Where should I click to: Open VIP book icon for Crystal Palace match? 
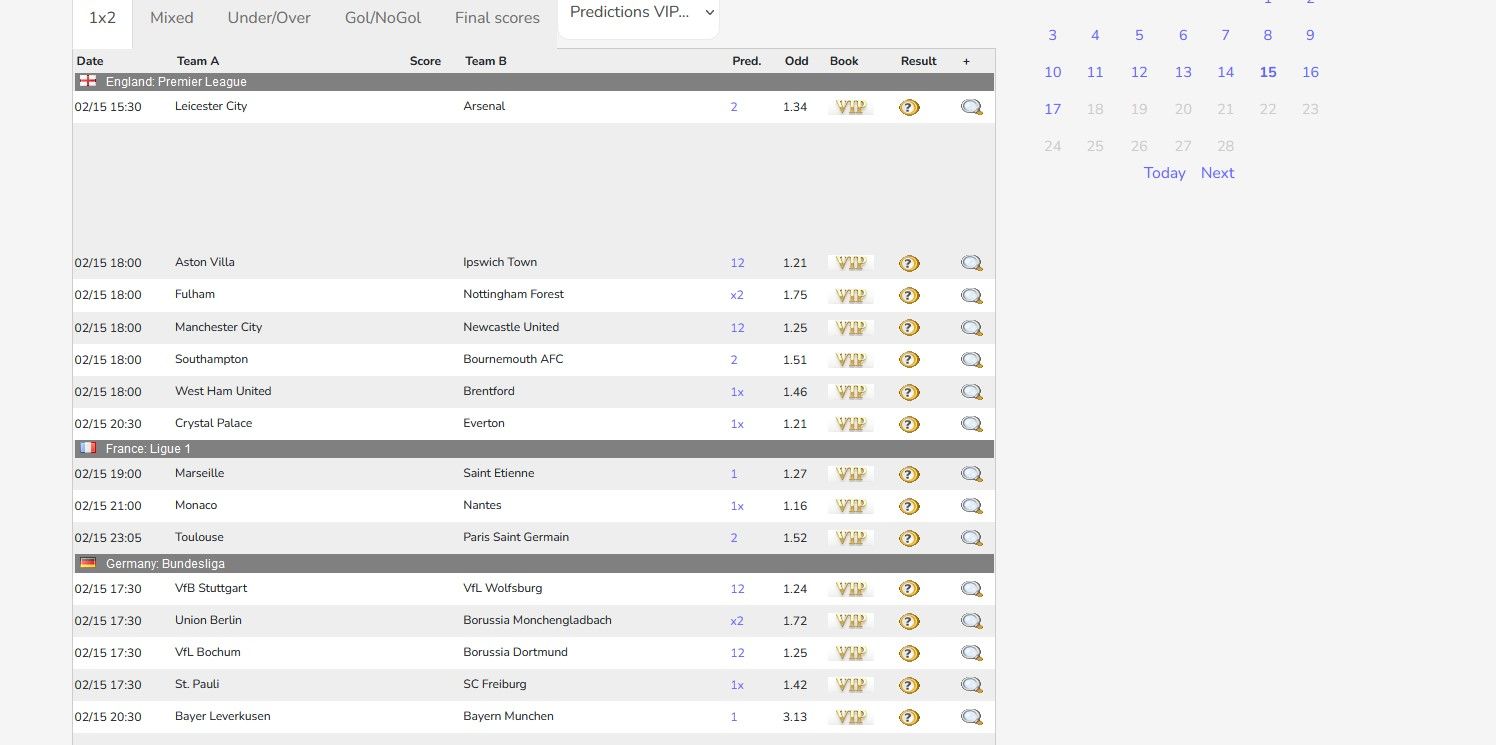click(x=850, y=424)
